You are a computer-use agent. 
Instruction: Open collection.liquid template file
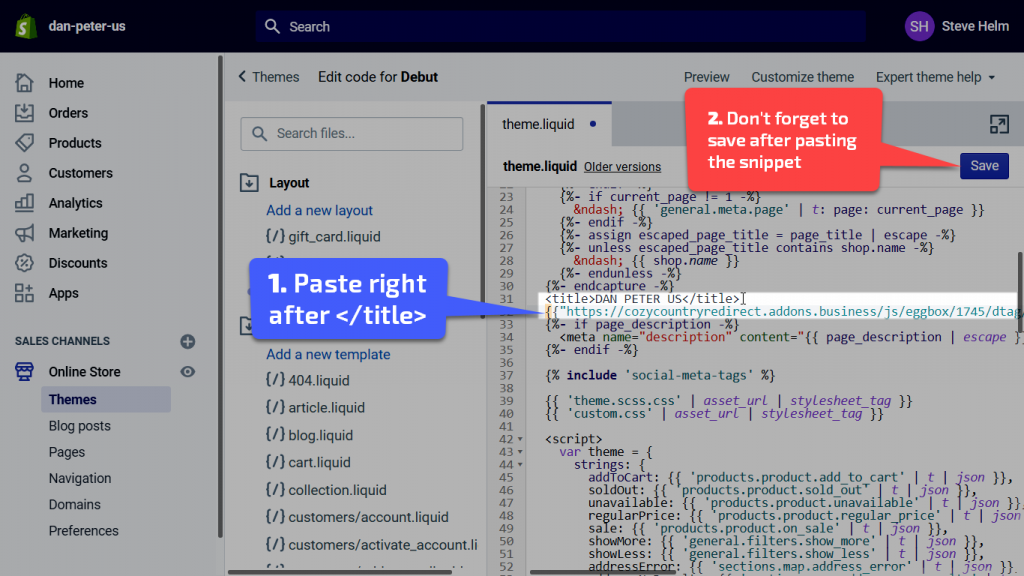tap(327, 490)
